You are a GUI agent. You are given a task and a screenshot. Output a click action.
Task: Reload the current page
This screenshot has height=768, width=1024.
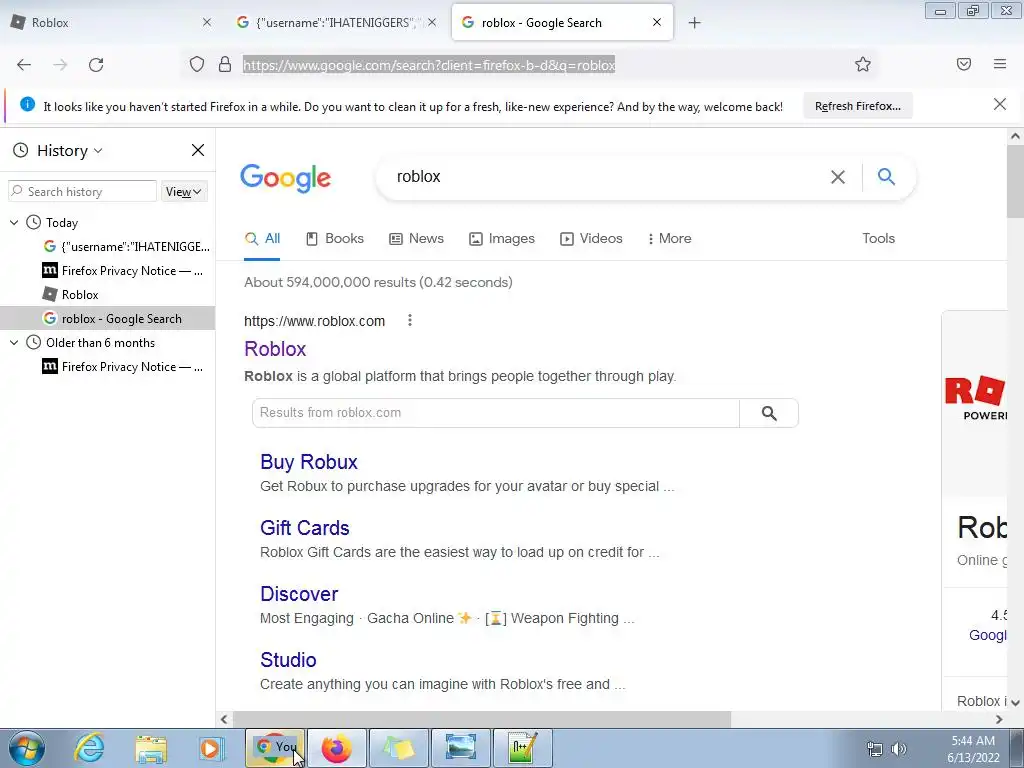(x=96, y=65)
